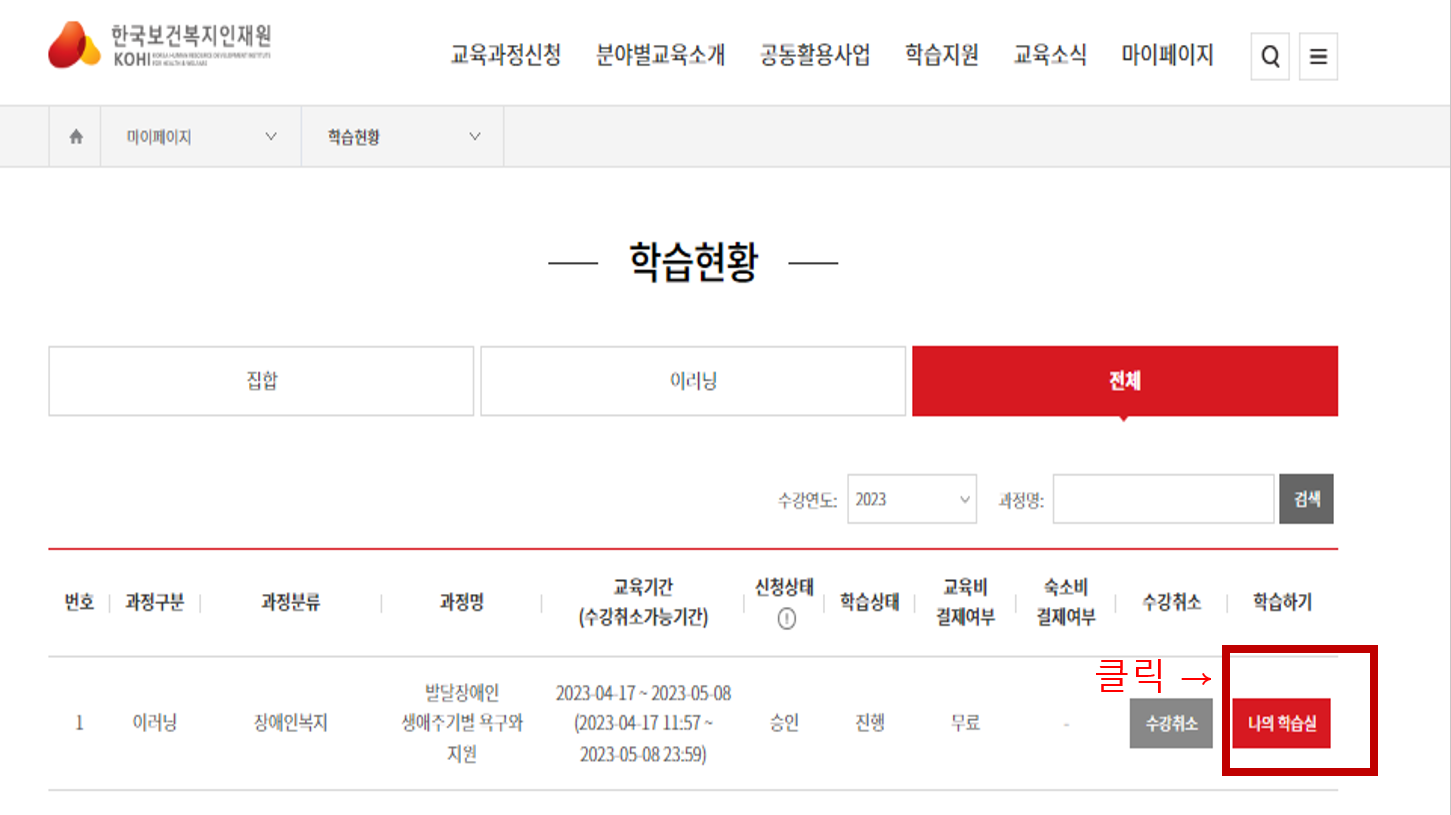Open the 분야별교육소개 menu

[x=660, y=55]
